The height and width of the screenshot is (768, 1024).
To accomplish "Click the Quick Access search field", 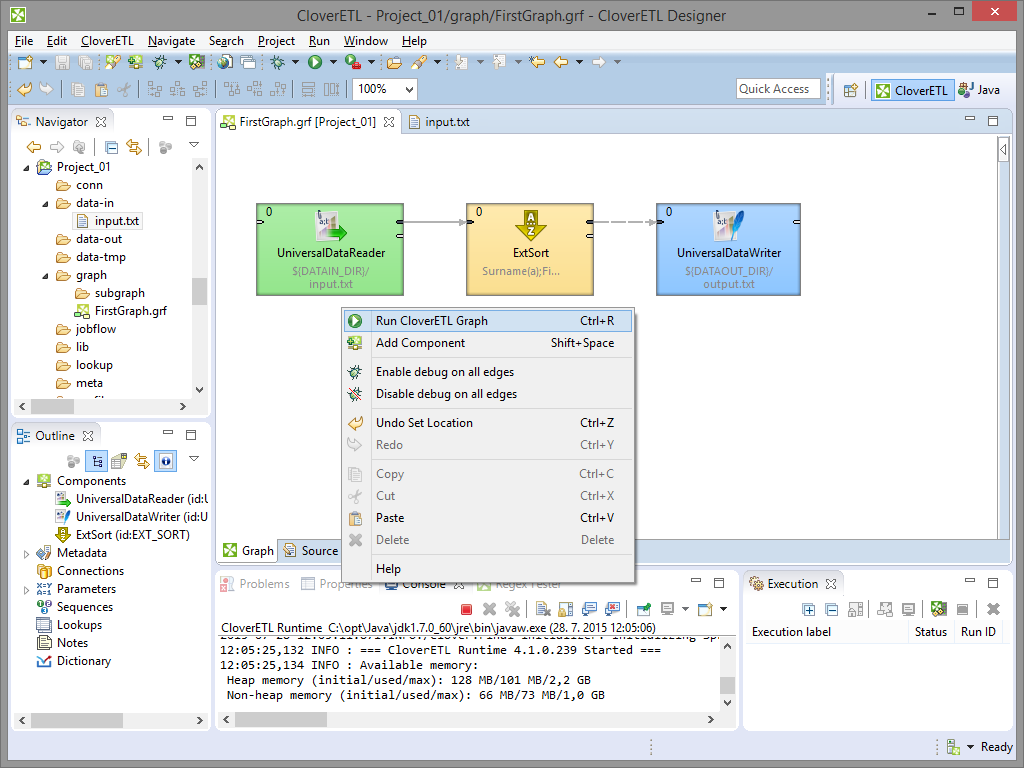I will 777,89.
